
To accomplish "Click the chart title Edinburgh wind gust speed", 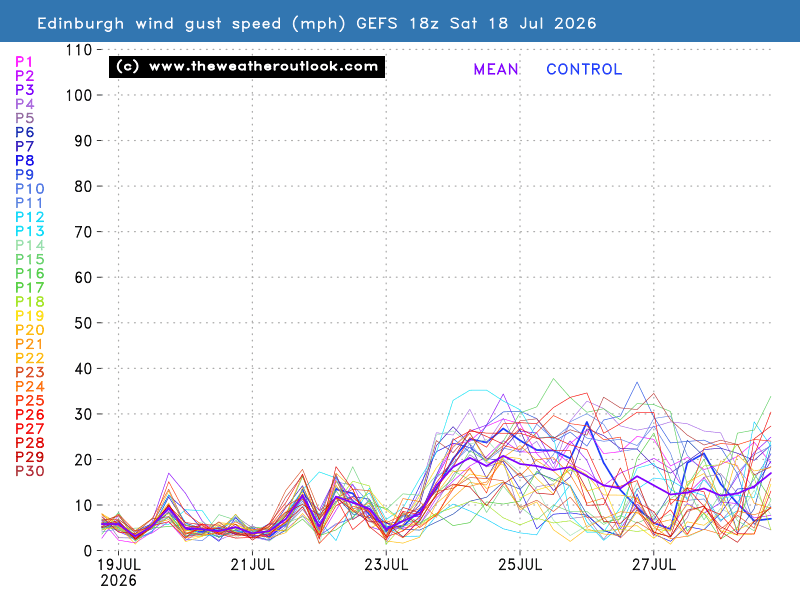I will pos(317,23).
